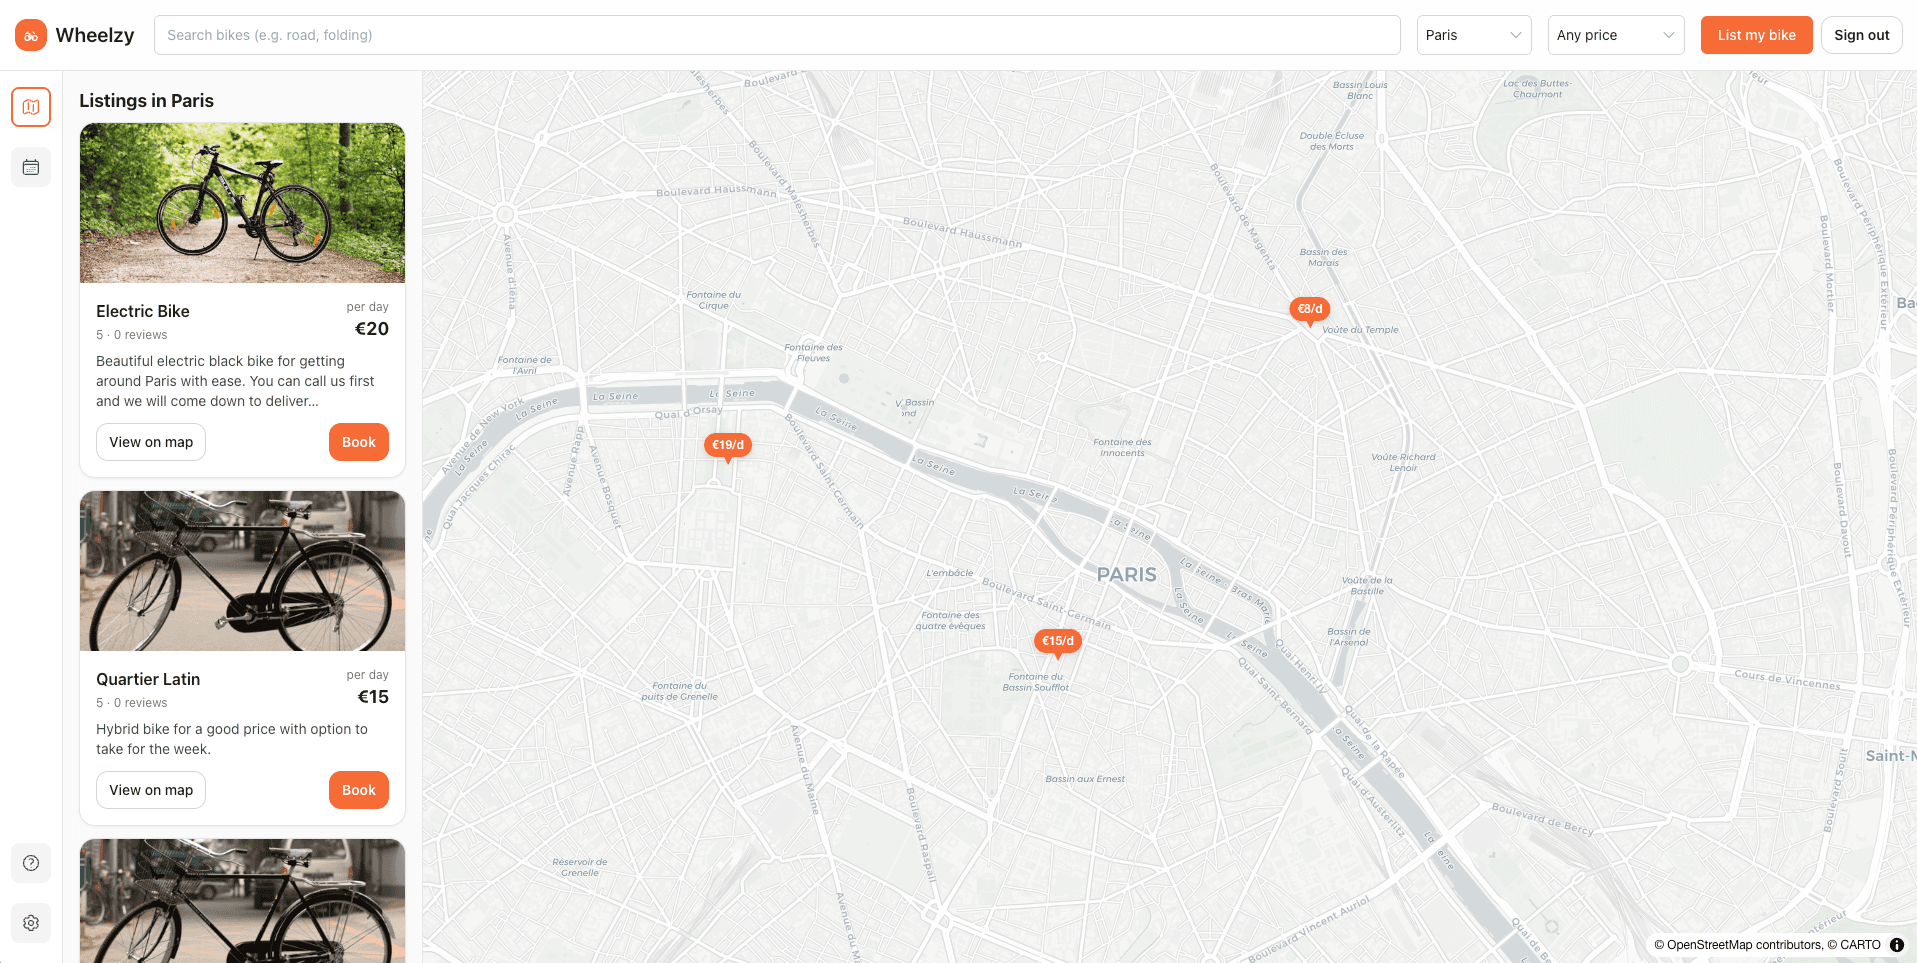The image size is (1917, 963).
Task: Open the Quartier Latin bike photo
Action: pos(242,571)
